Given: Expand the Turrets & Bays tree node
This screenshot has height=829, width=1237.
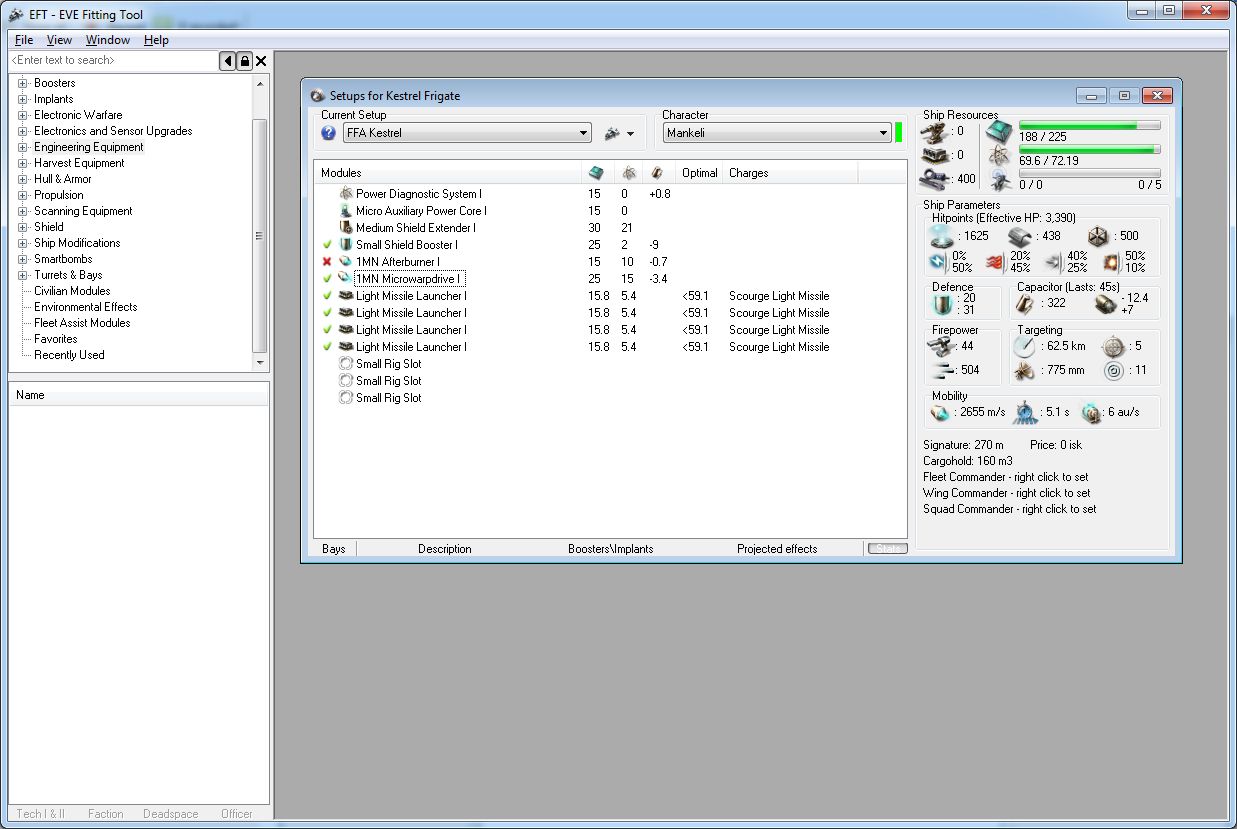Looking at the screenshot, I should [x=22, y=275].
